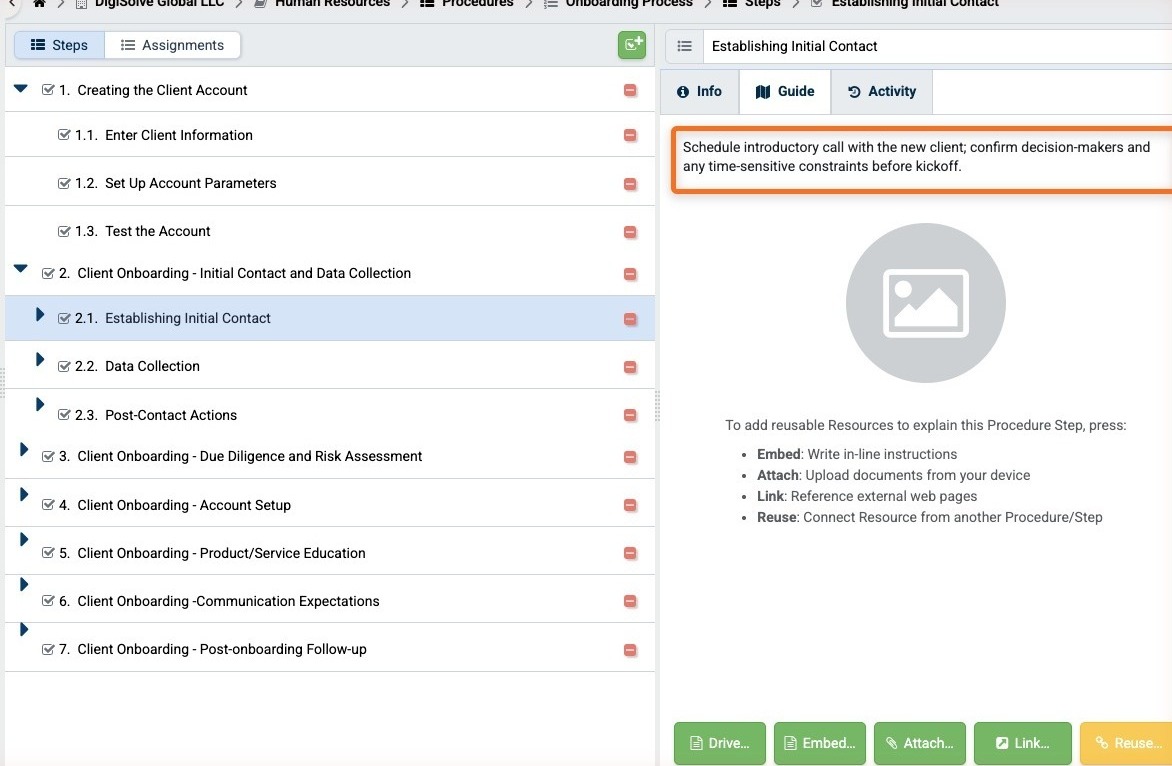Expand step 3 Due Diligence and Risk Assessment
The height and width of the screenshot is (766, 1172).
23,449
